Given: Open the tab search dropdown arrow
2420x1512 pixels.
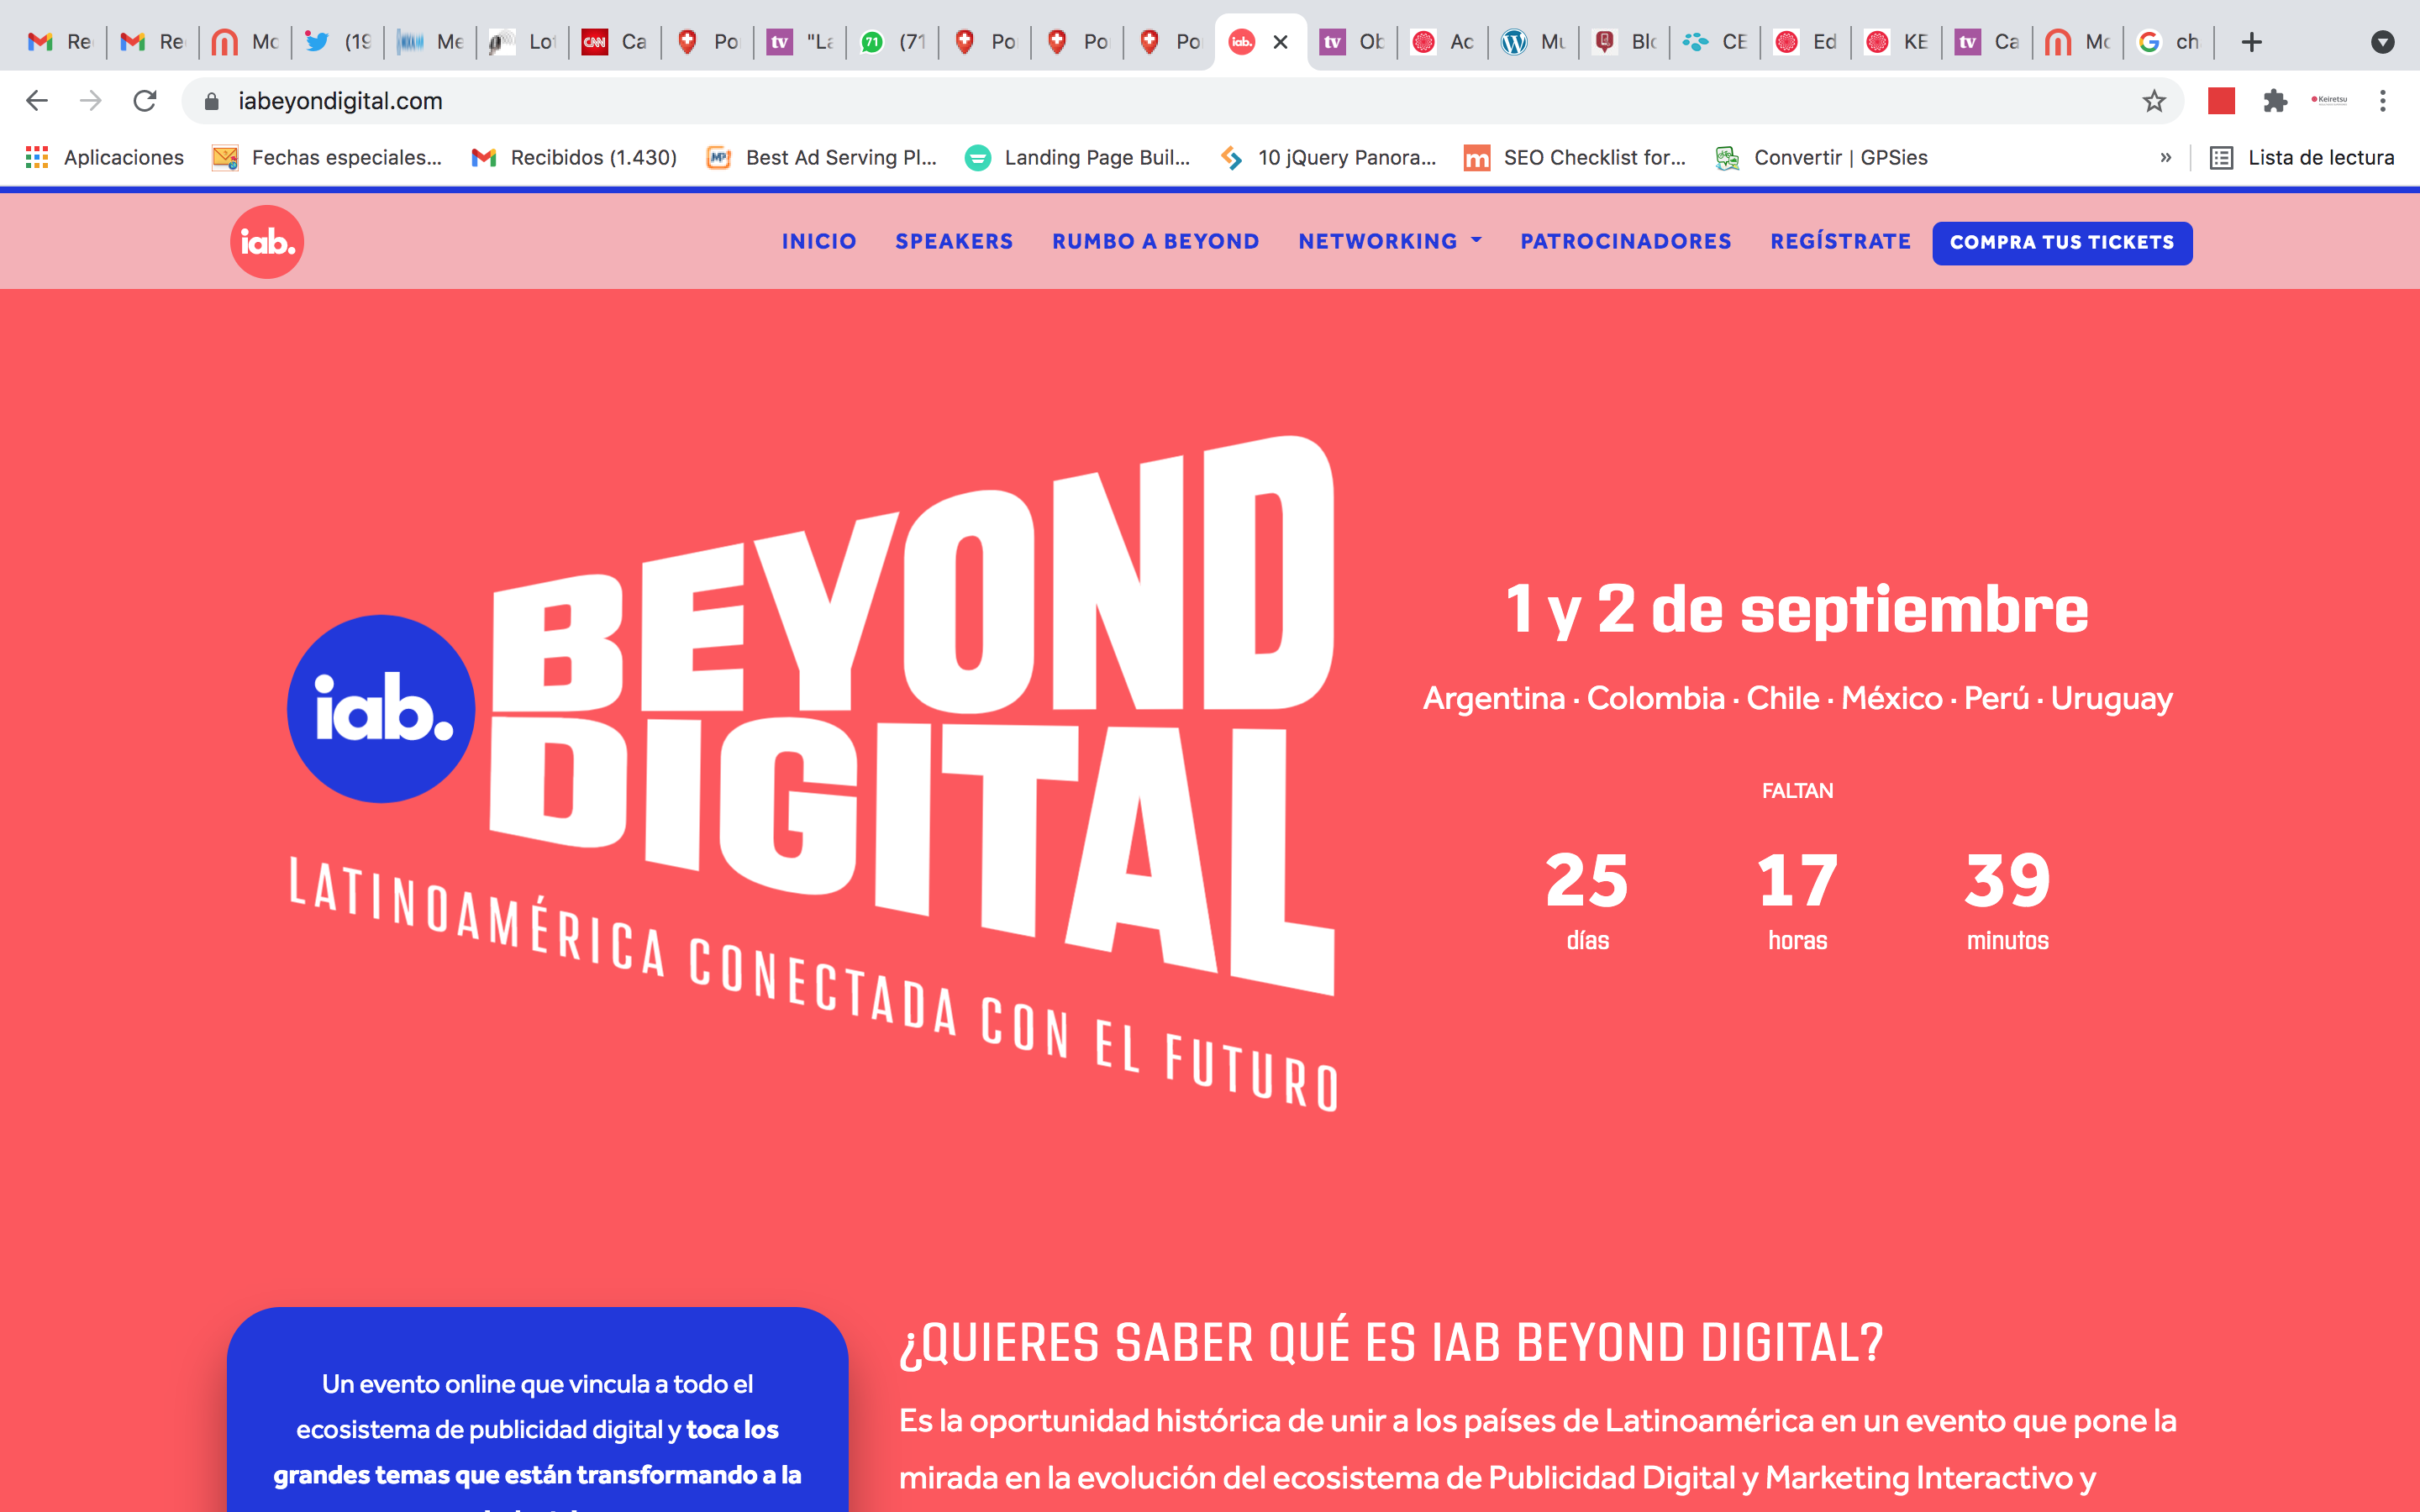Looking at the screenshot, I should [x=2383, y=42].
